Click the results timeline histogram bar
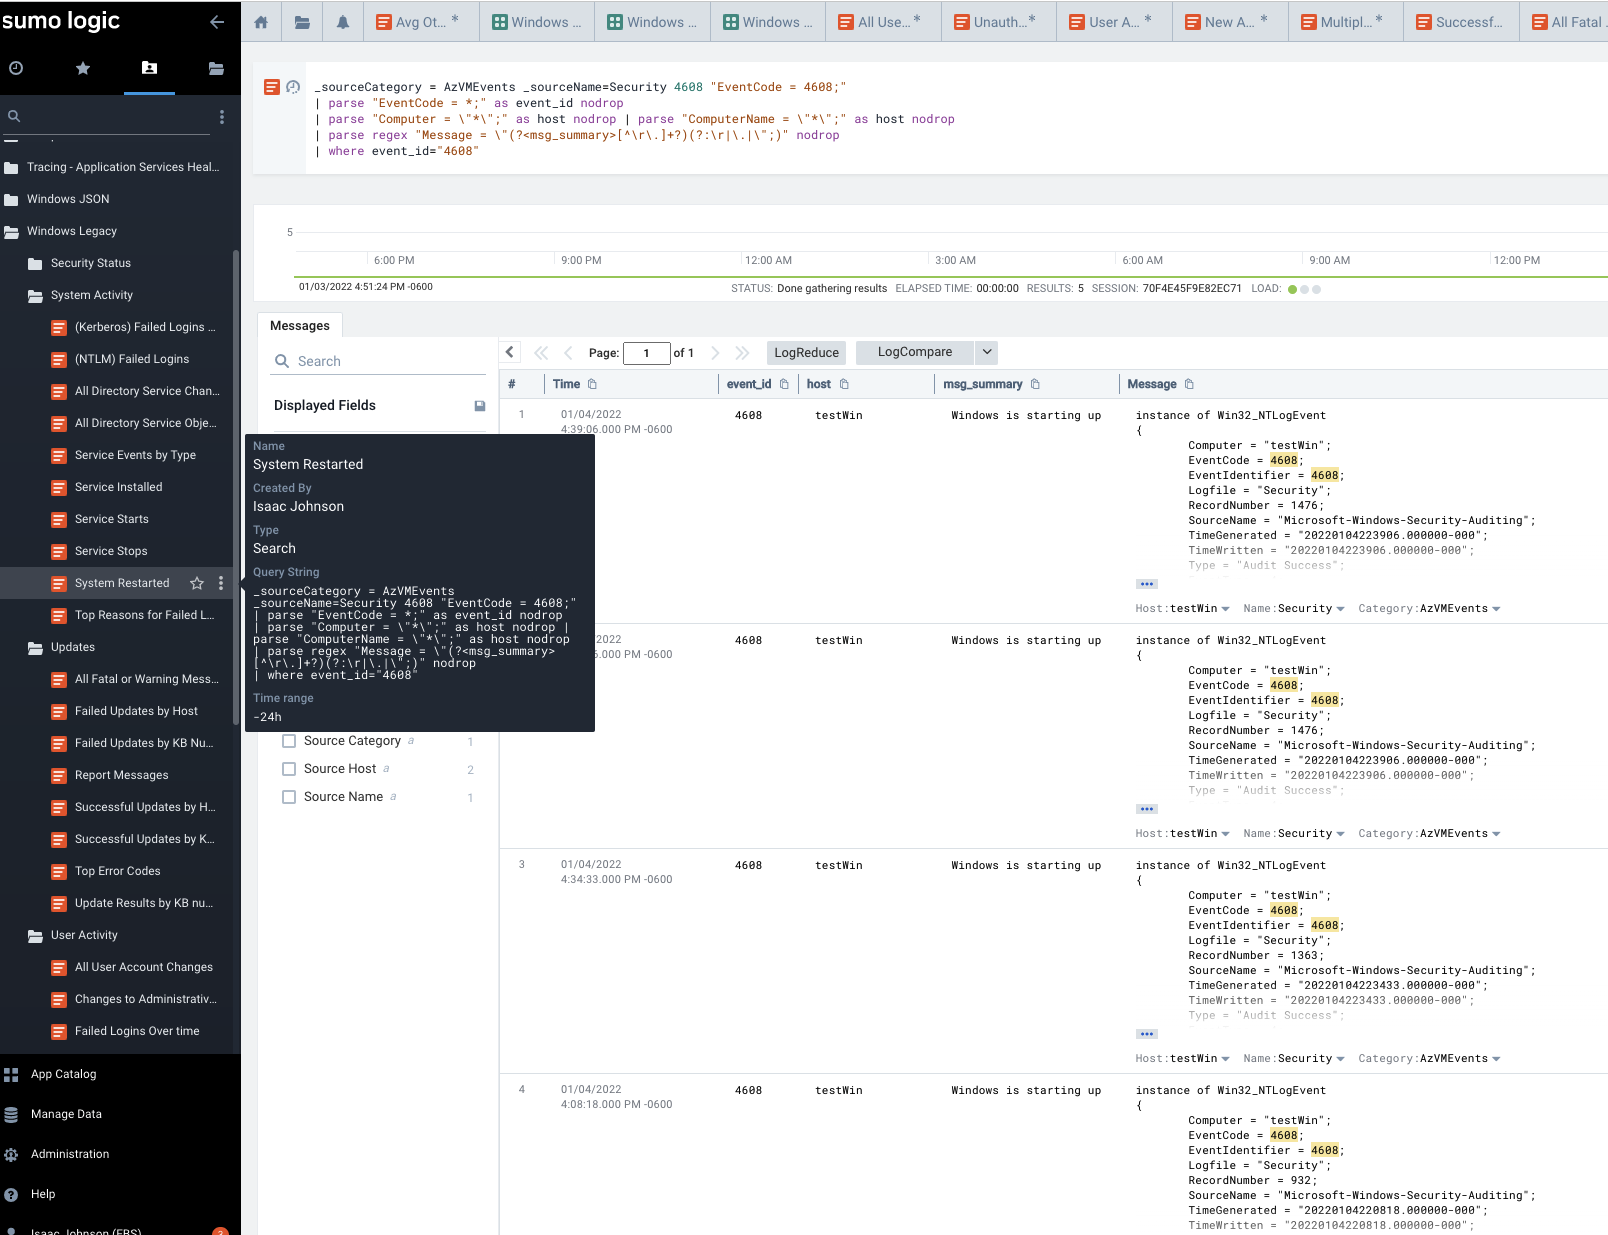This screenshot has height=1235, width=1608. click(950, 277)
